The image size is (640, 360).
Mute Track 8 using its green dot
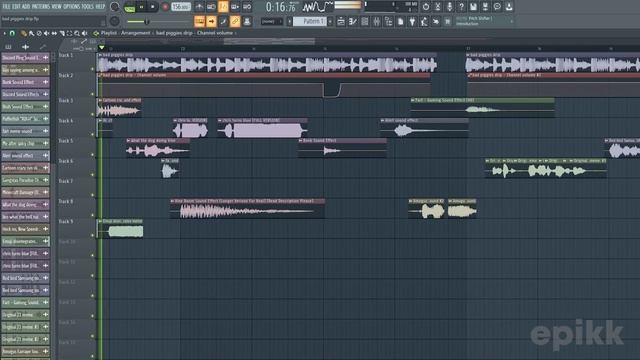(x=93, y=215)
